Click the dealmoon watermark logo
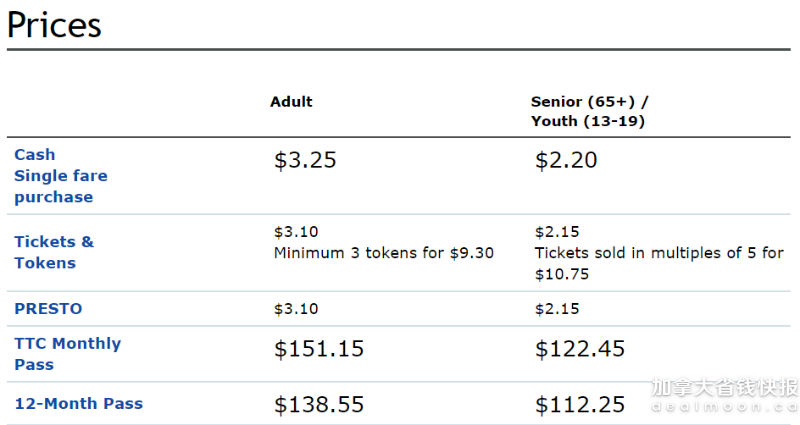The width and height of the screenshot is (800, 425). click(725, 394)
